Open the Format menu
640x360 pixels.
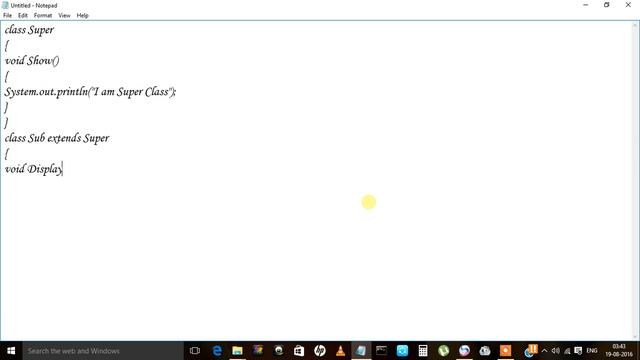[43, 16]
